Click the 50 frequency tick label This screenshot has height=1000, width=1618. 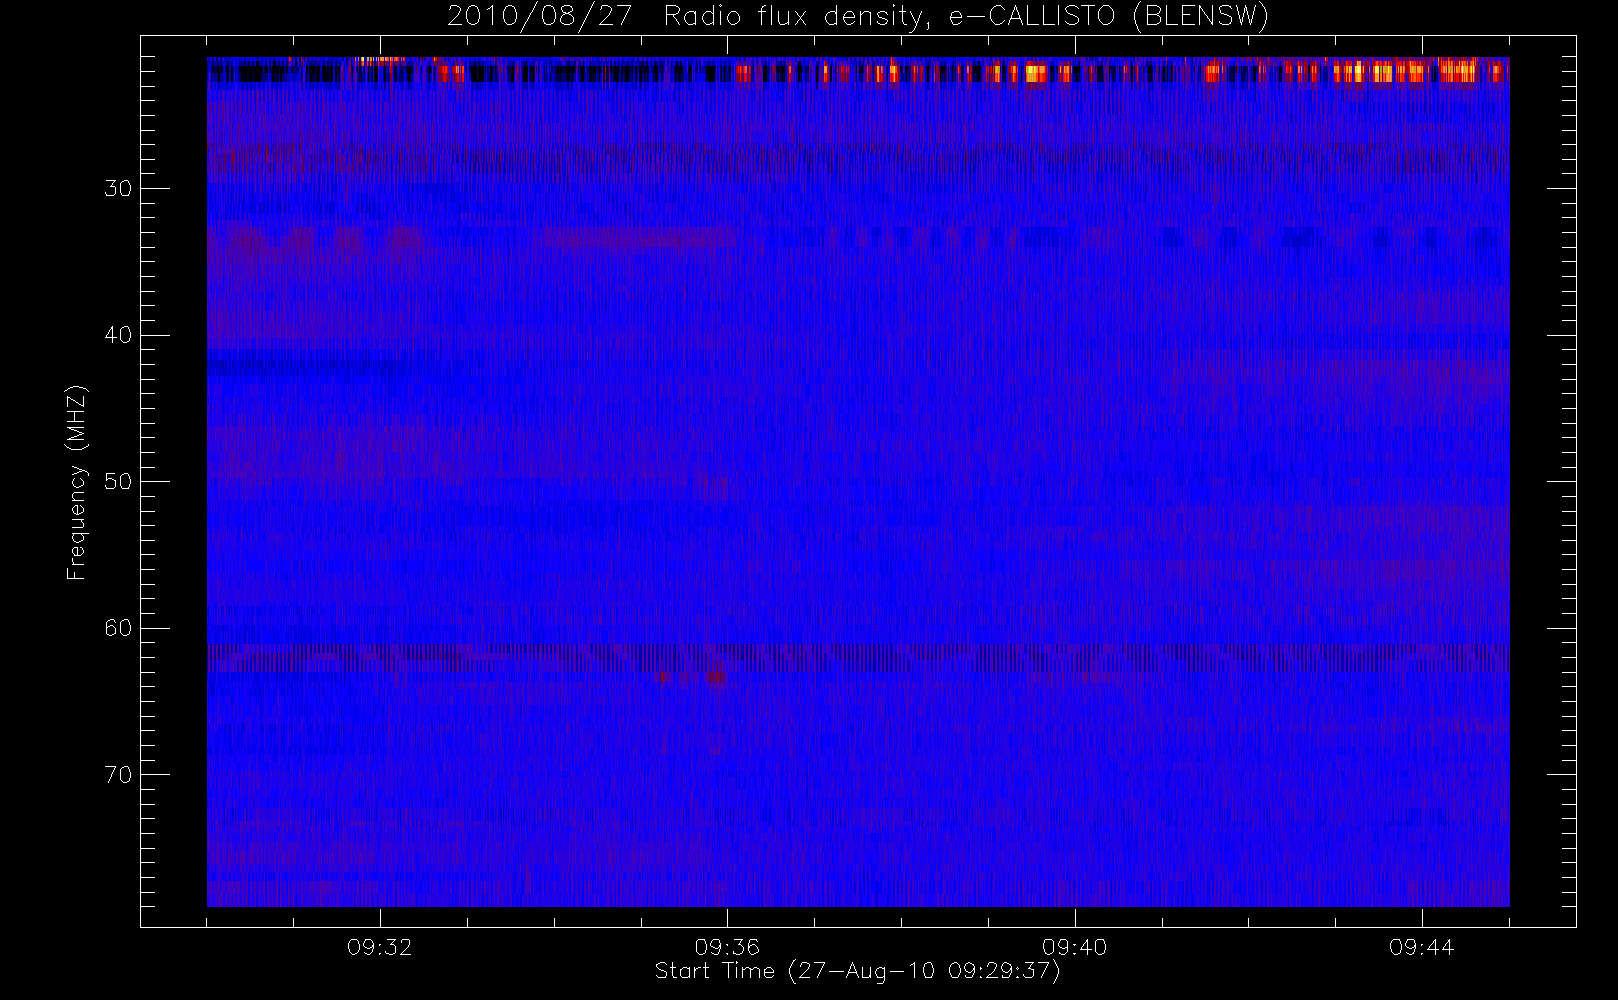click(118, 482)
